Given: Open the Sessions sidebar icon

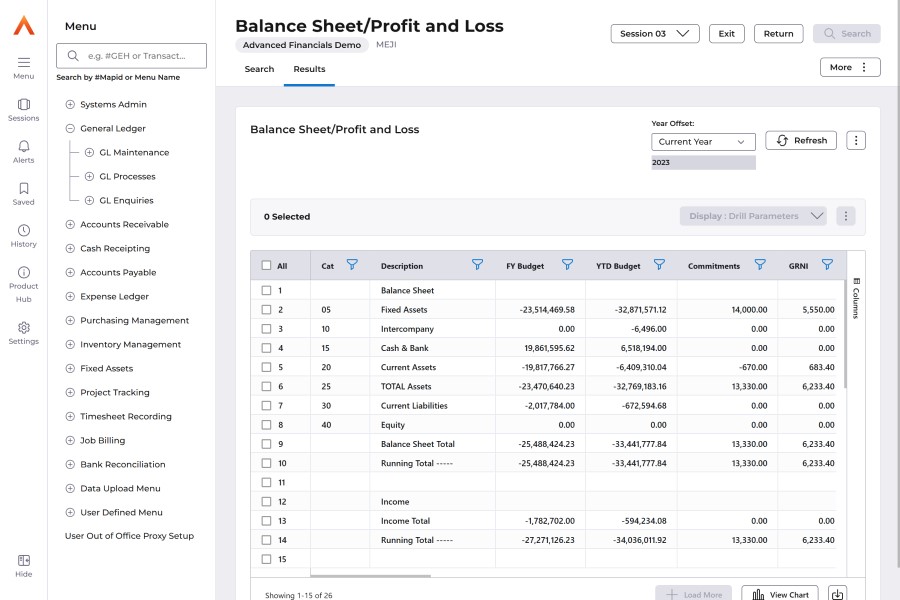Looking at the screenshot, I should coord(24,104).
